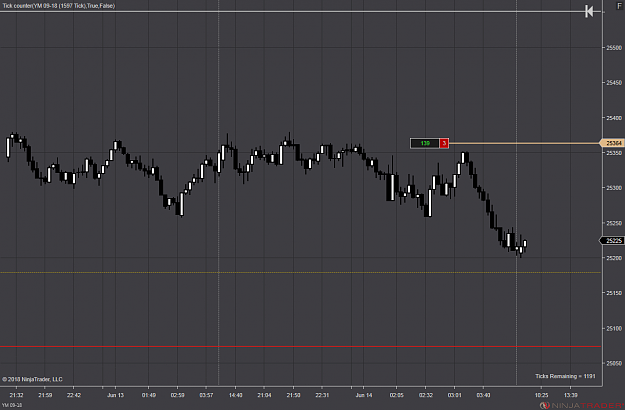Screen dimensions: 625x410
Task: Click the green 139 position profit box
Action: pos(425,143)
